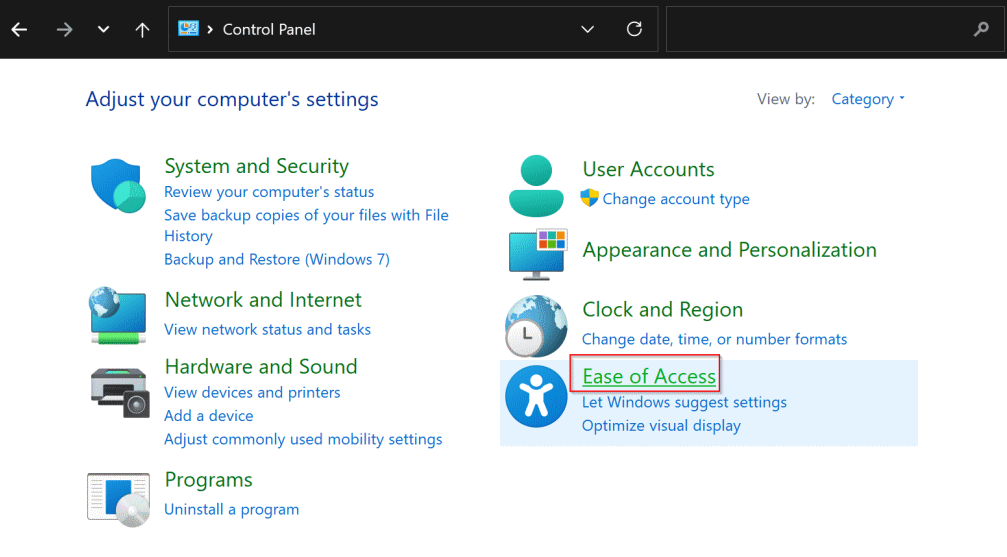Open Hardware and Sound category
The width and height of the screenshot is (1007, 557).
pos(261,366)
